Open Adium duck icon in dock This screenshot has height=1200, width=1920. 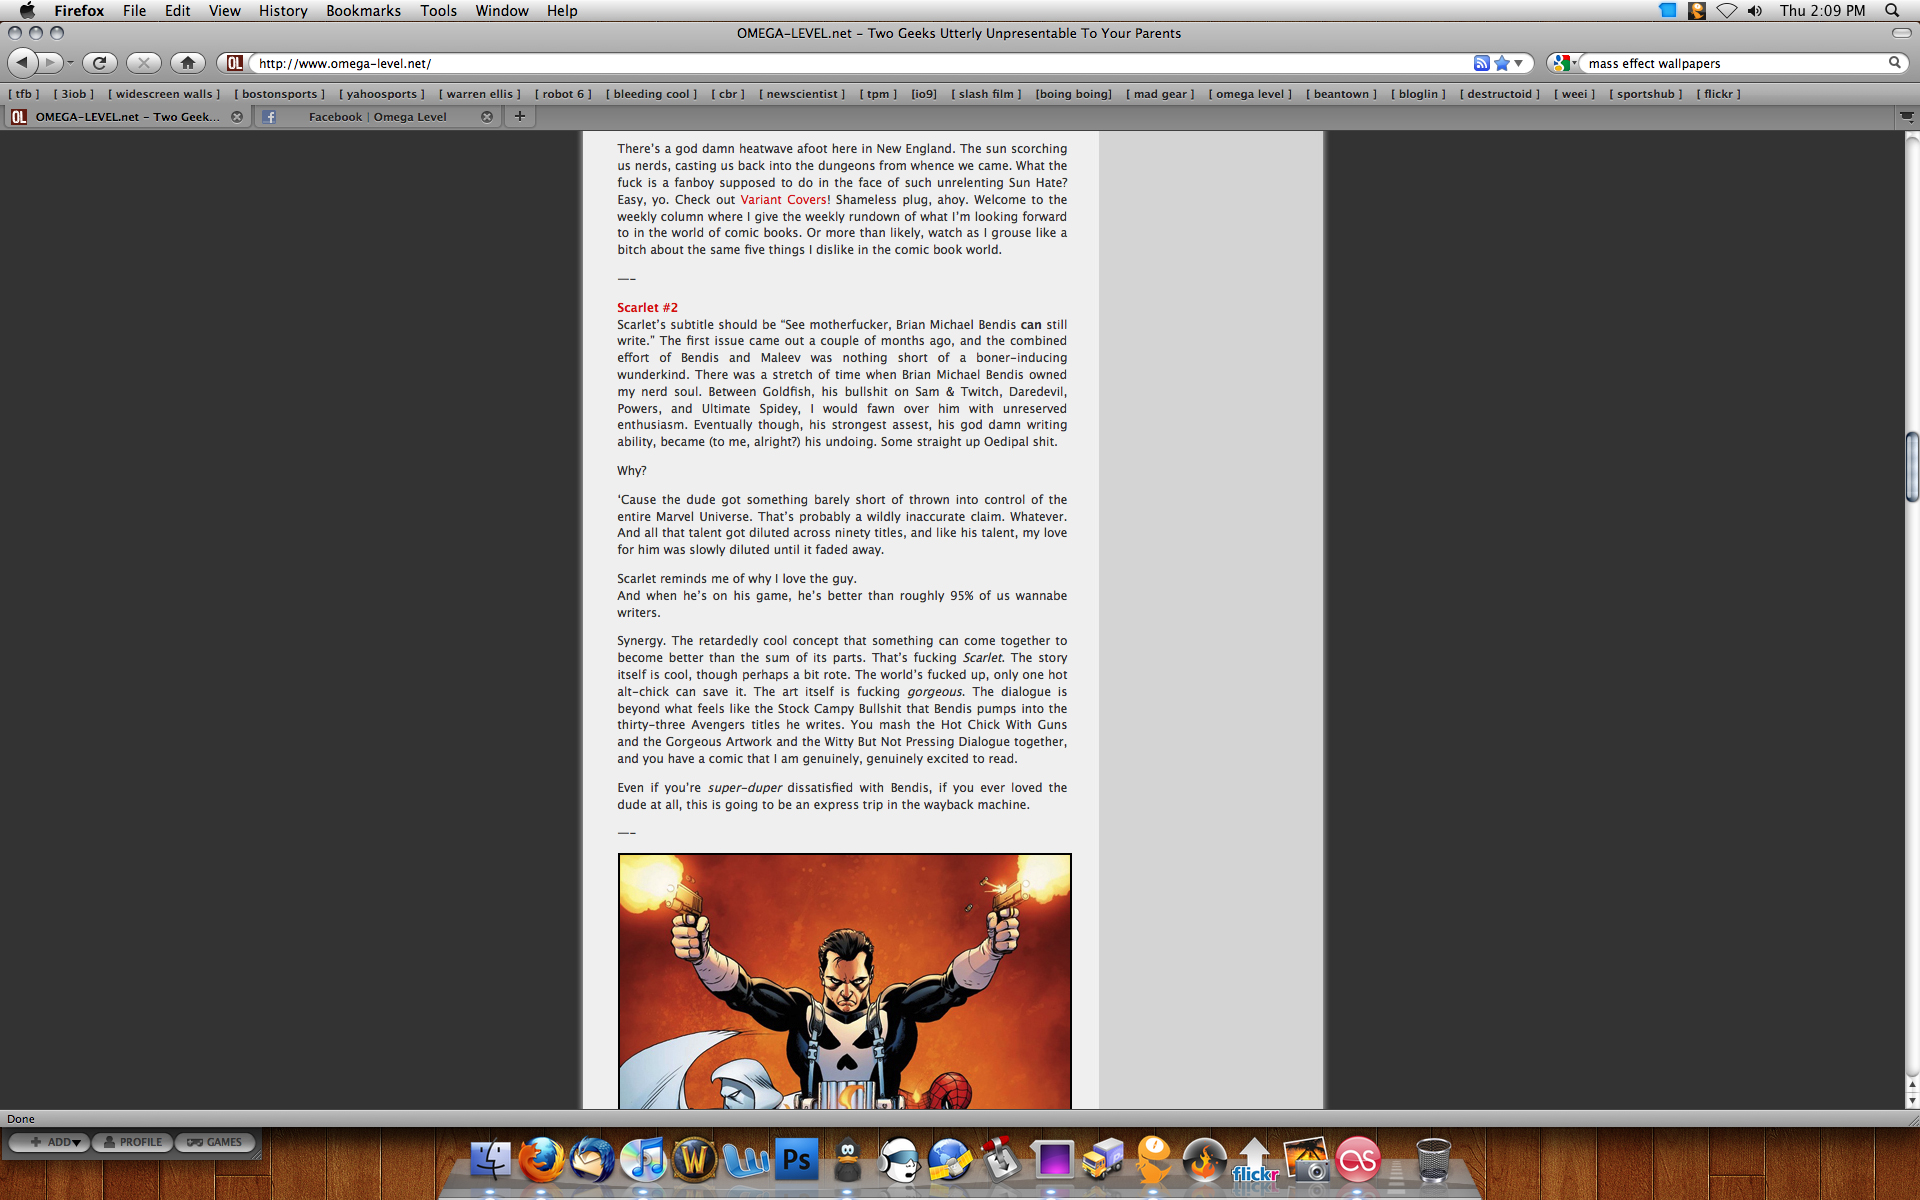click(x=847, y=1160)
